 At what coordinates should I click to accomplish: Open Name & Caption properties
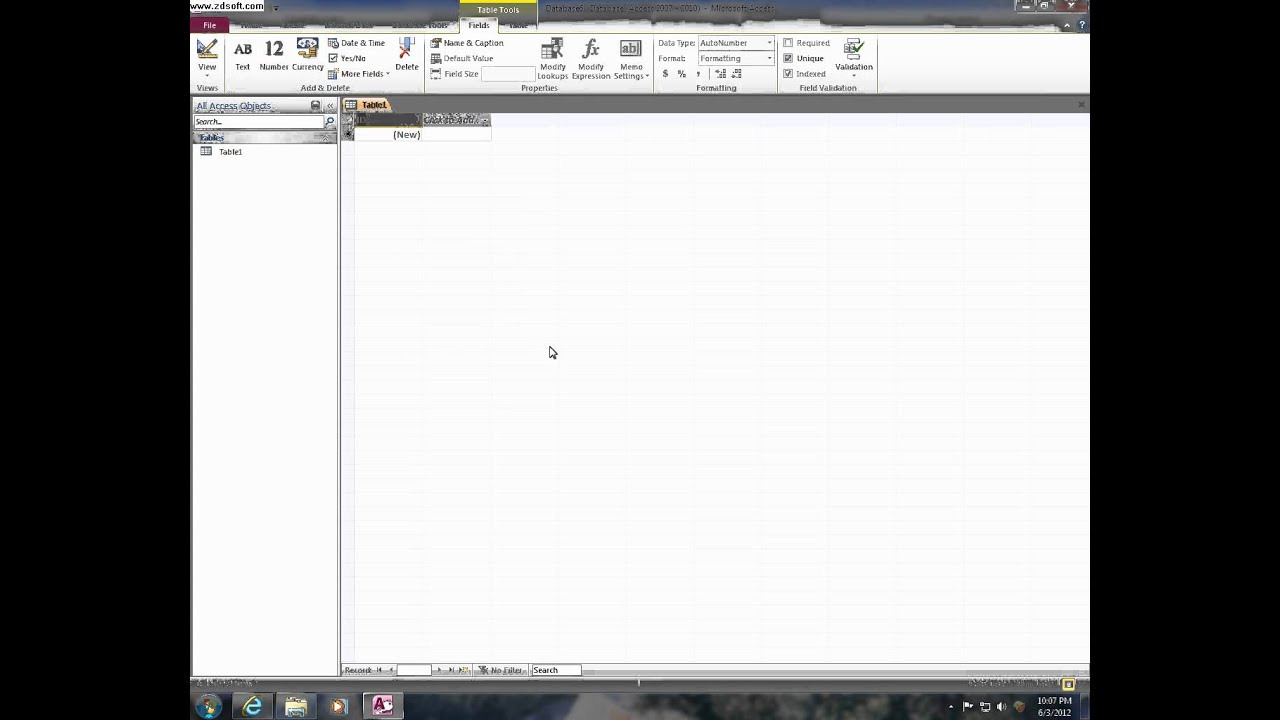pyautogui.click(x=467, y=43)
